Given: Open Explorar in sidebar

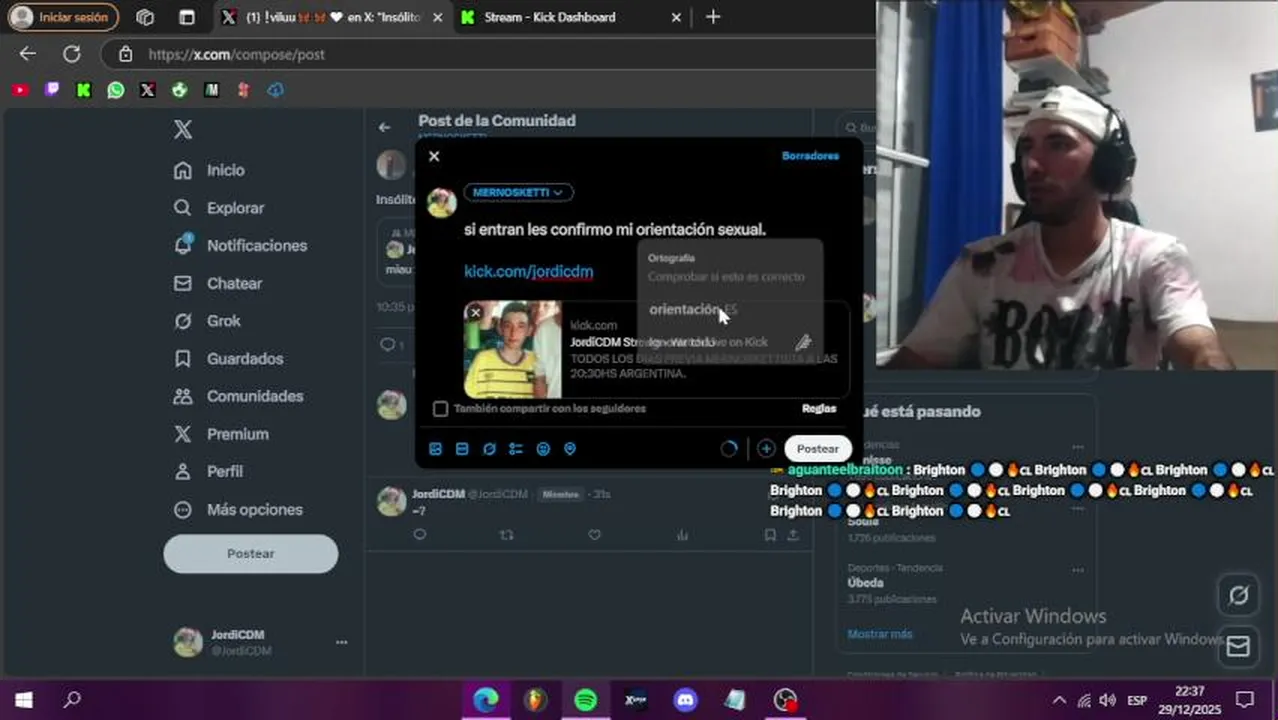Looking at the screenshot, I should (219, 208).
